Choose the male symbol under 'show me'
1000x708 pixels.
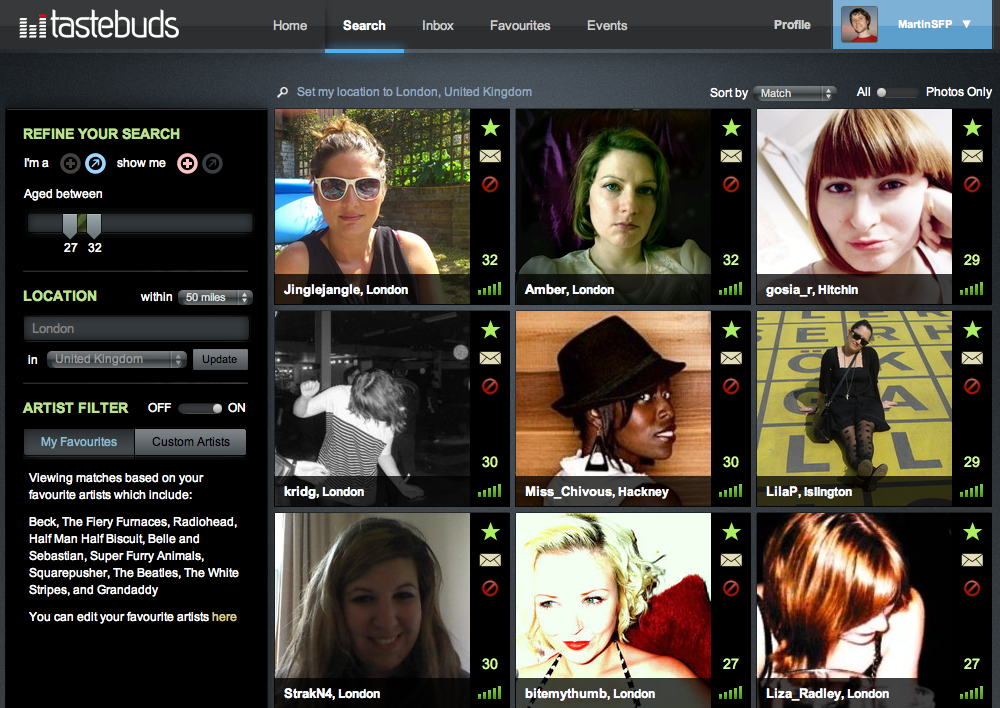(212, 164)
